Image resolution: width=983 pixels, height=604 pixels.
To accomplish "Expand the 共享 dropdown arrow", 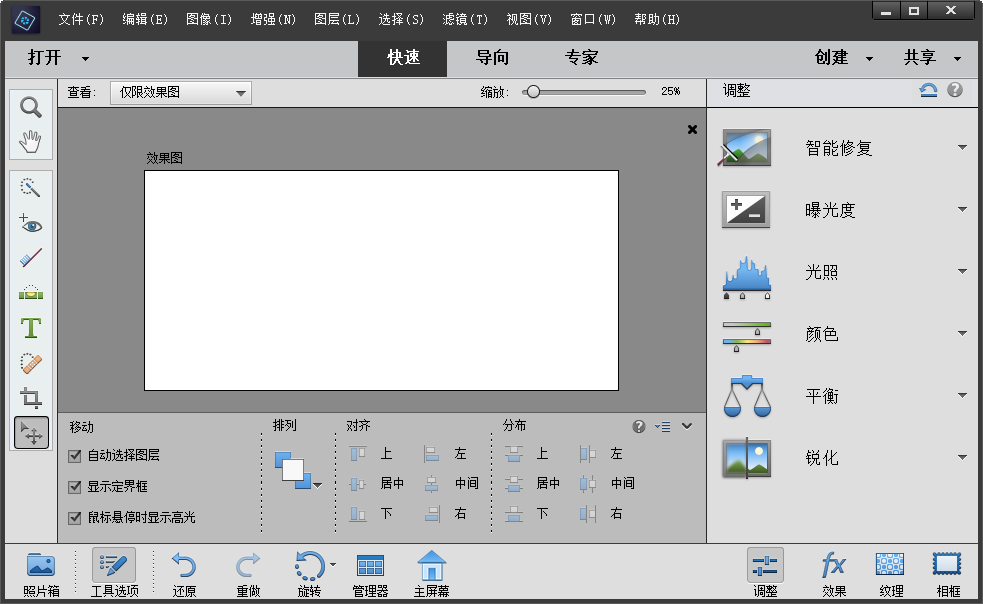I will [957, 58].
